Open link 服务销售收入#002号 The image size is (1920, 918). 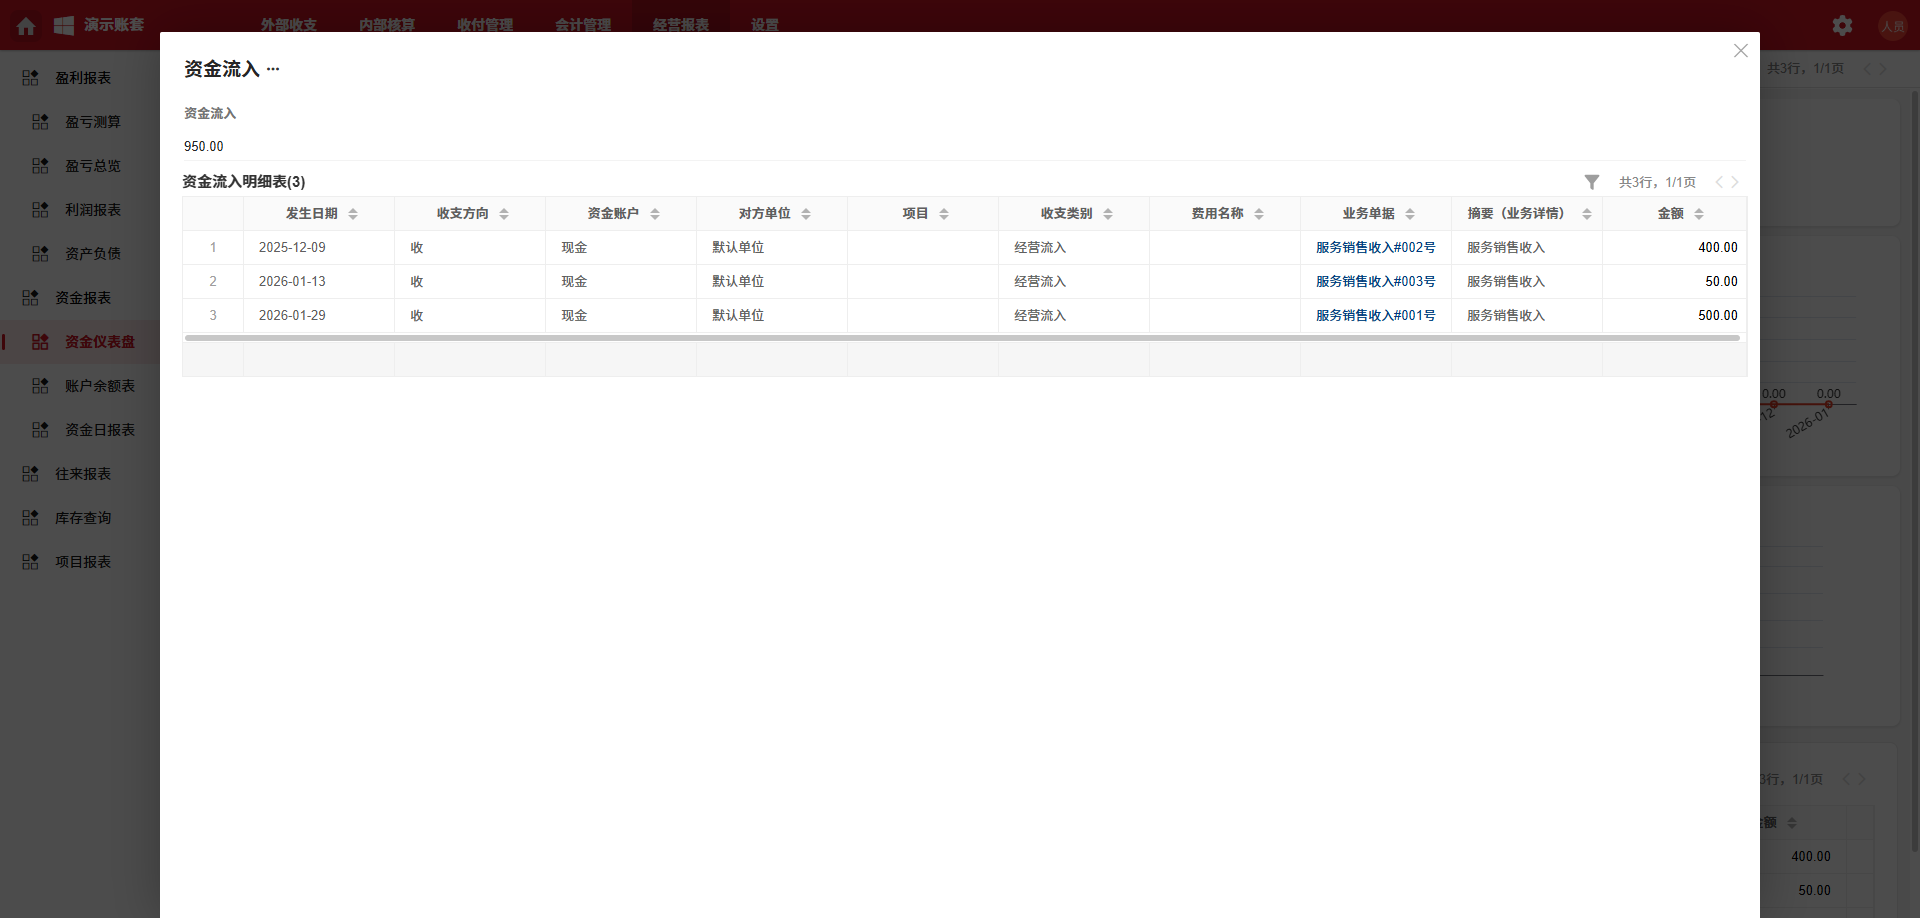[1375, 248]
